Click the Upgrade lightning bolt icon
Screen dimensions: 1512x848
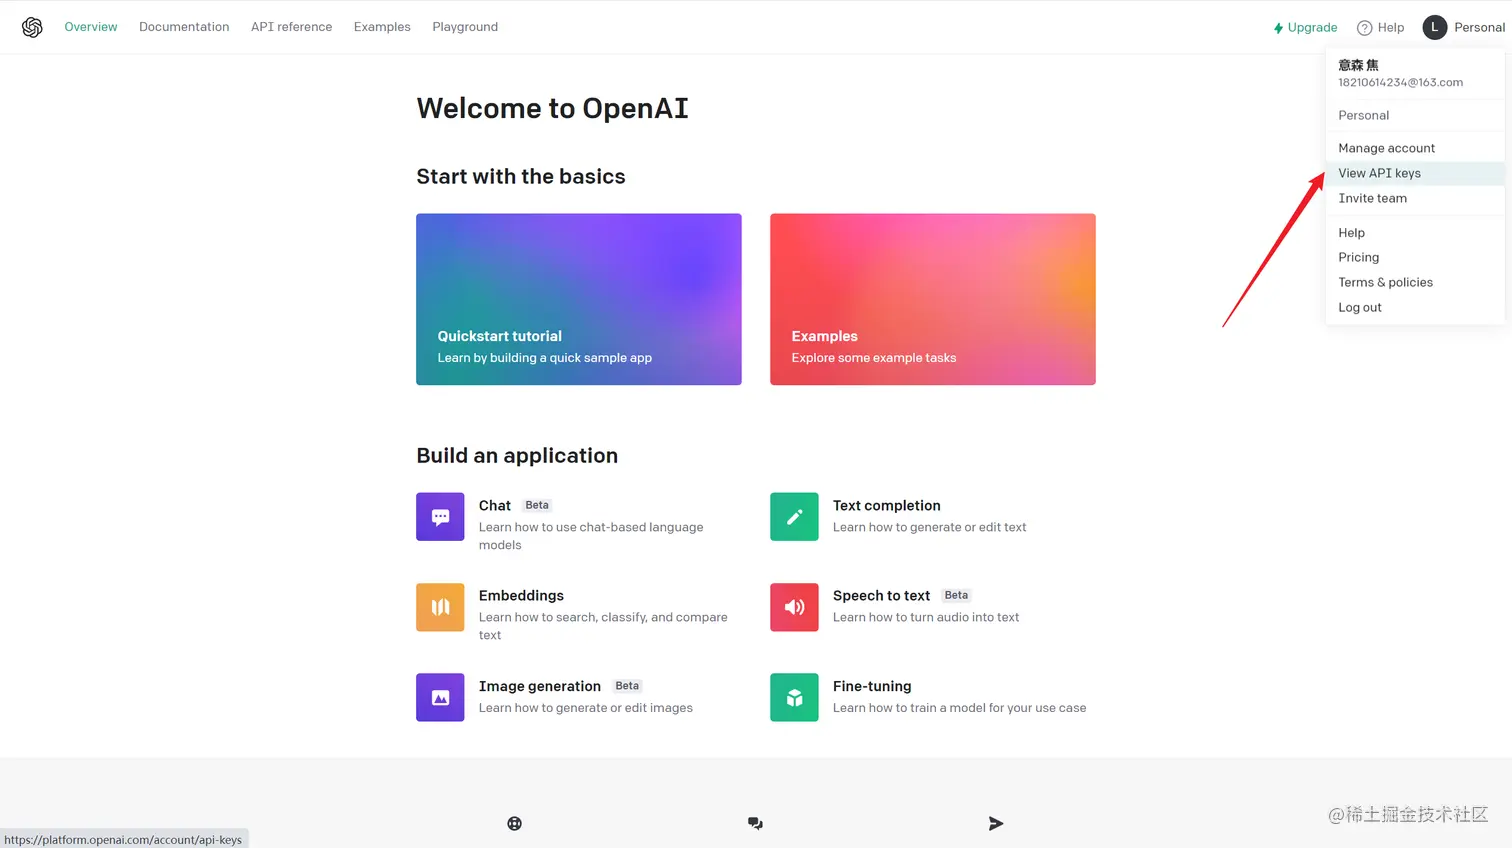pyautogui.click(x=1278, y=28)
